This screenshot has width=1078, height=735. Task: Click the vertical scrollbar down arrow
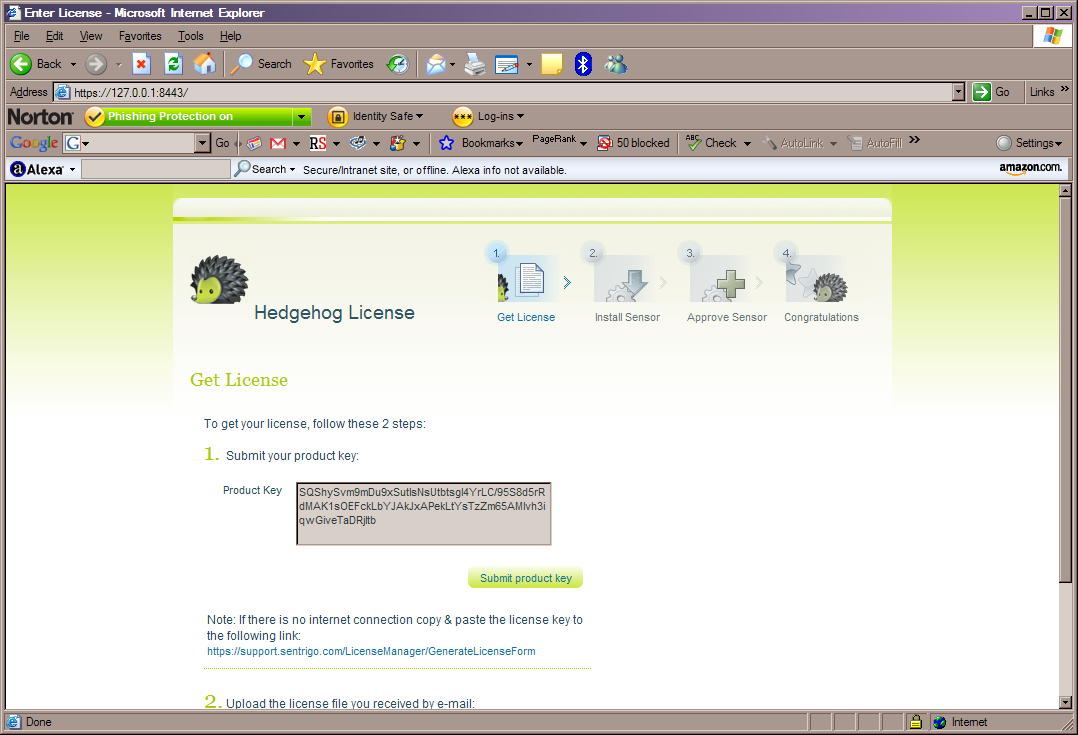click(x=1065, y=702)
